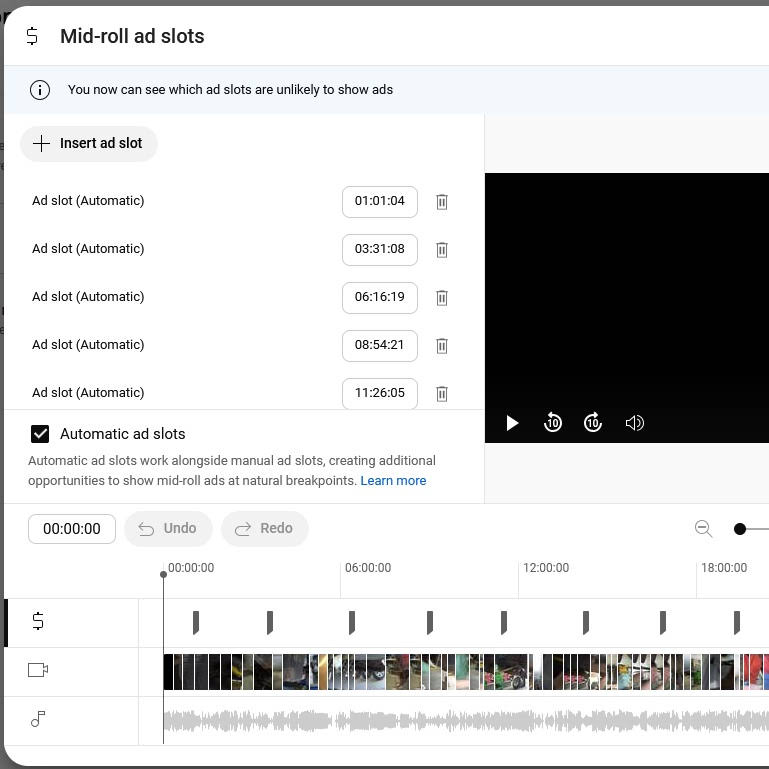The image size is (769, 769).
Task: Edit the 01:01:04 ad slot time field
Action: coord(379,201)
